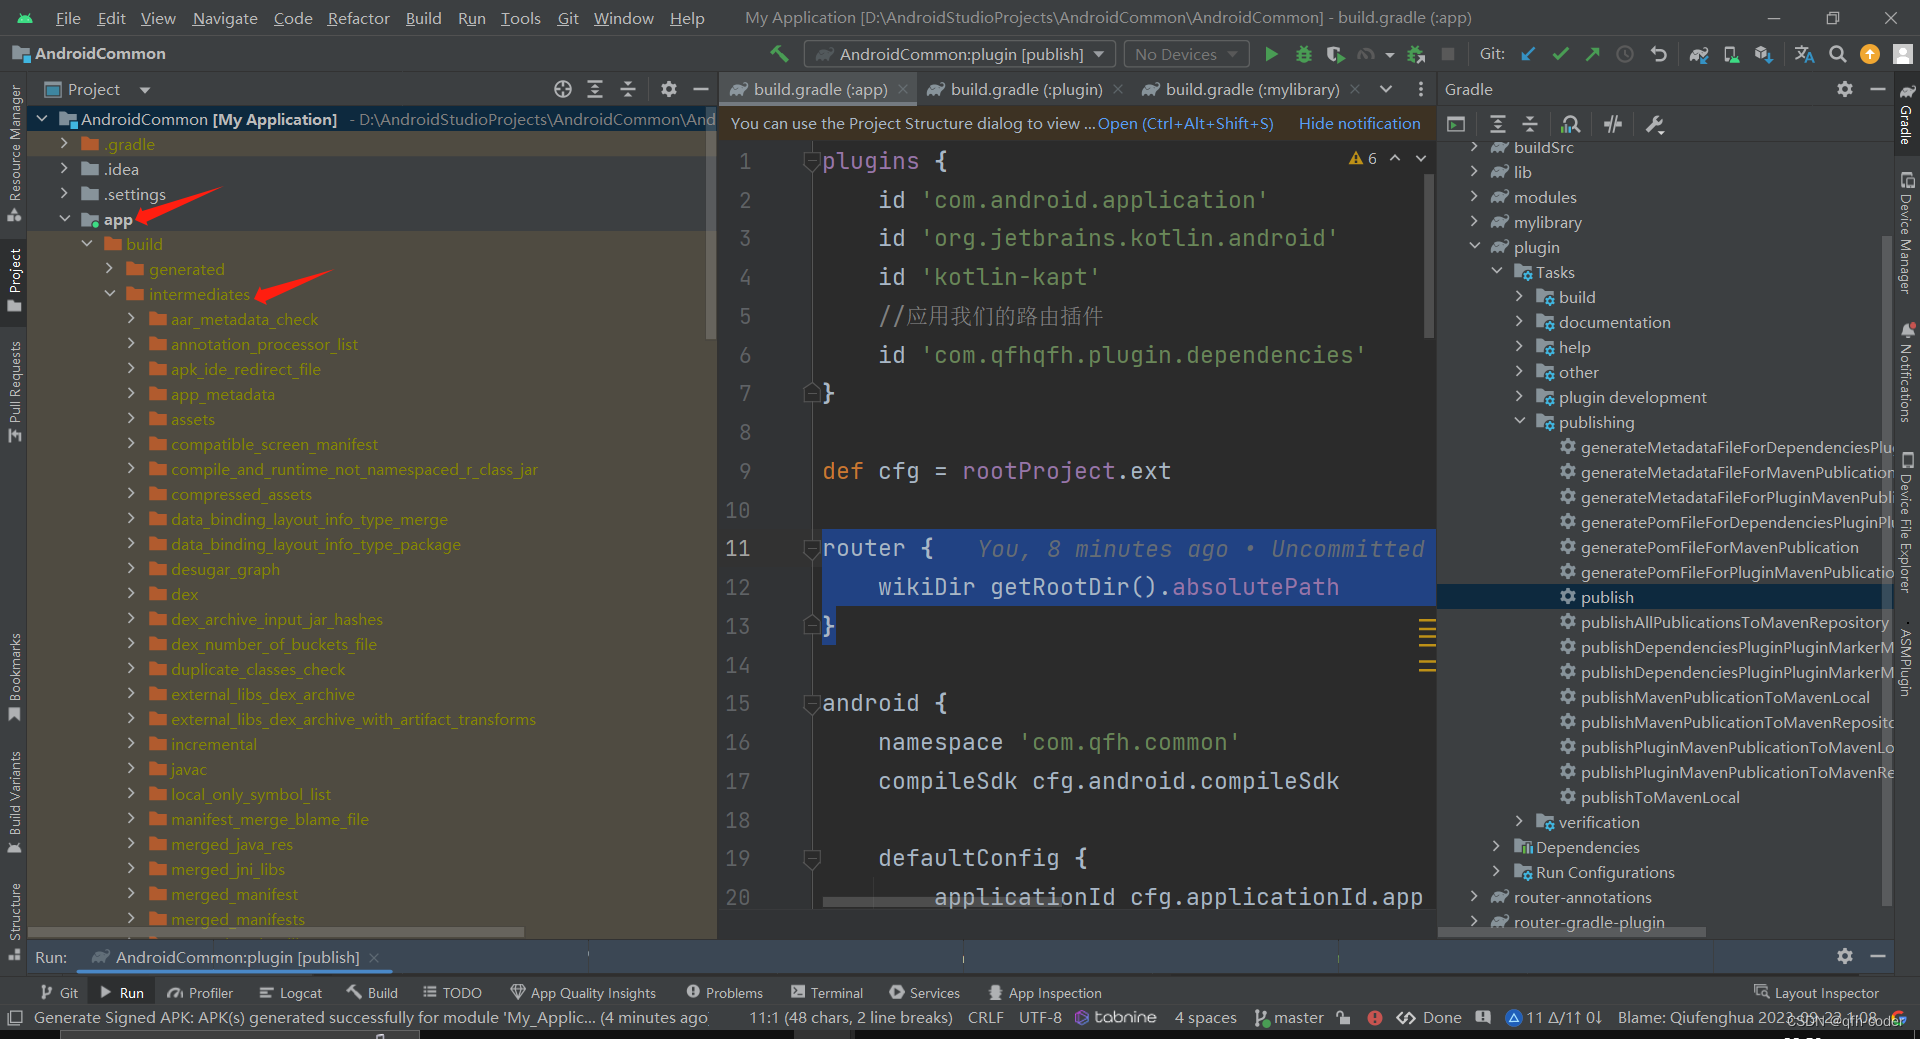The image size is (1920, 1039).
Task: Open Project panel settings gear
Action: [x=669, y=89]
